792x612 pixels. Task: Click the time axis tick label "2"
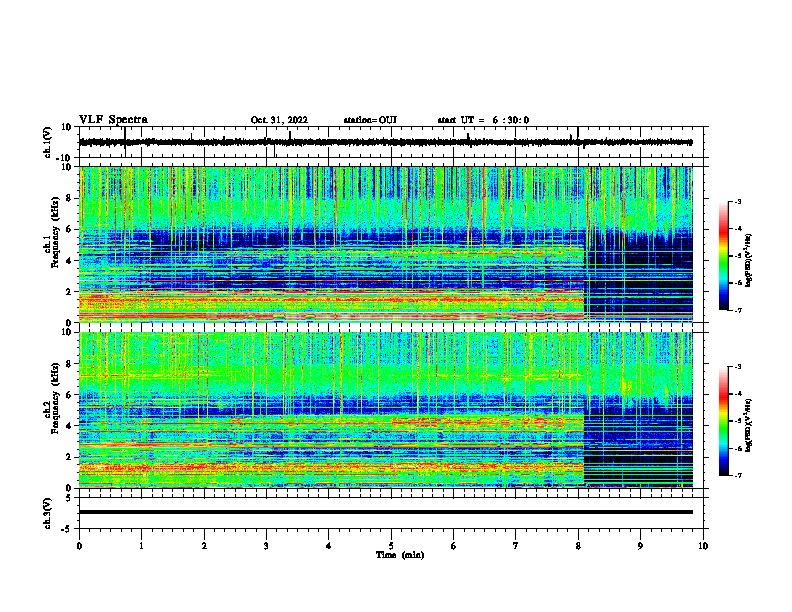coord(204,546)
